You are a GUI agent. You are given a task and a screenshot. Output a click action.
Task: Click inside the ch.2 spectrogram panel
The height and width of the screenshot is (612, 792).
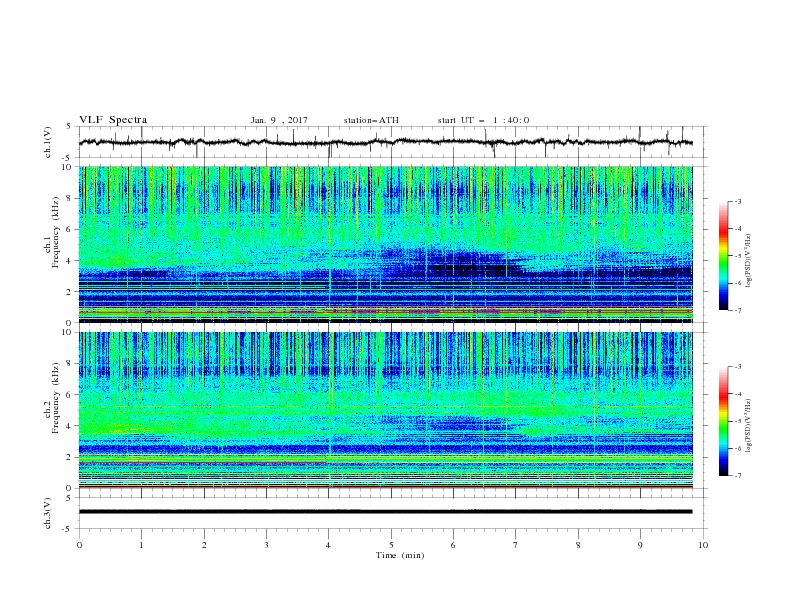point(385,410)
